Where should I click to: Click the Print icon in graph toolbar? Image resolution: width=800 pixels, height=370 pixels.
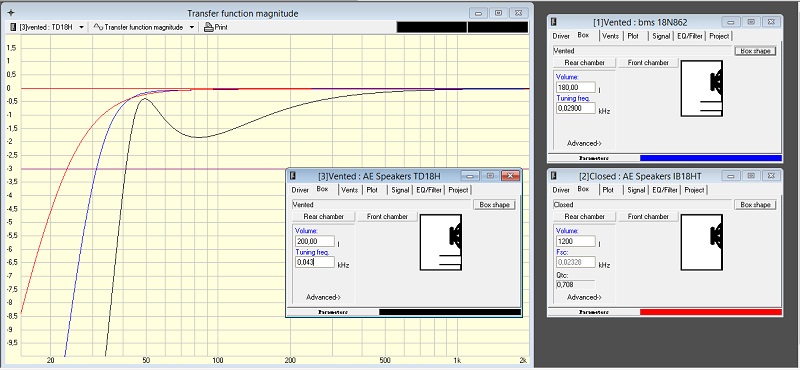point(208,28)
